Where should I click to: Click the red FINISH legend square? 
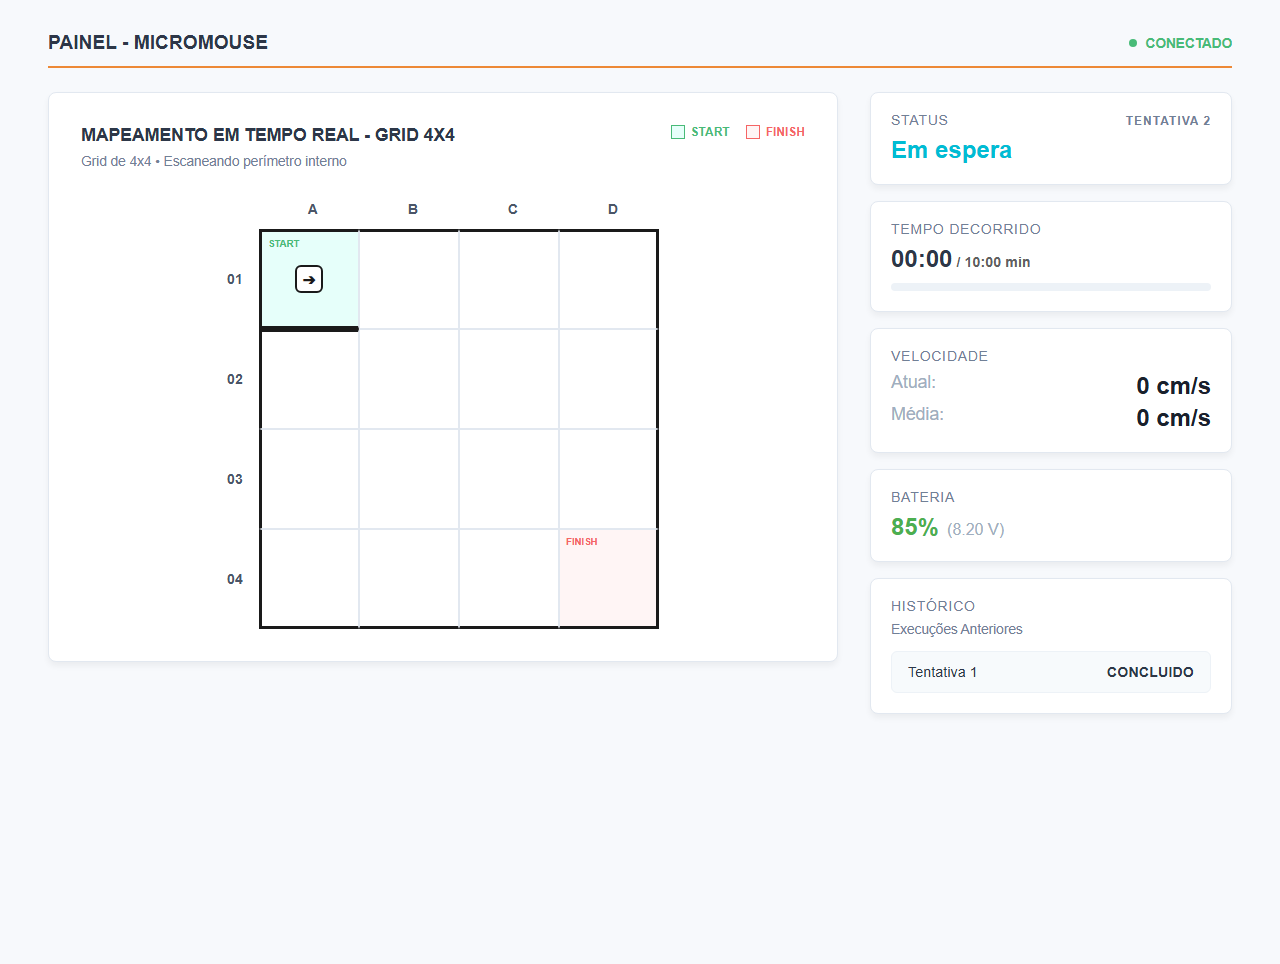click(753, 132)
